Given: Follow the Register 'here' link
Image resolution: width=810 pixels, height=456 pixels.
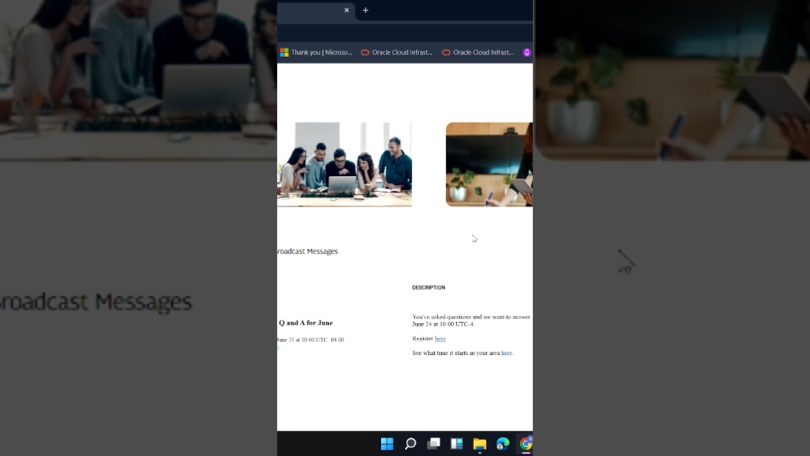Looking at the screenshot, I should tap(440, 339).
